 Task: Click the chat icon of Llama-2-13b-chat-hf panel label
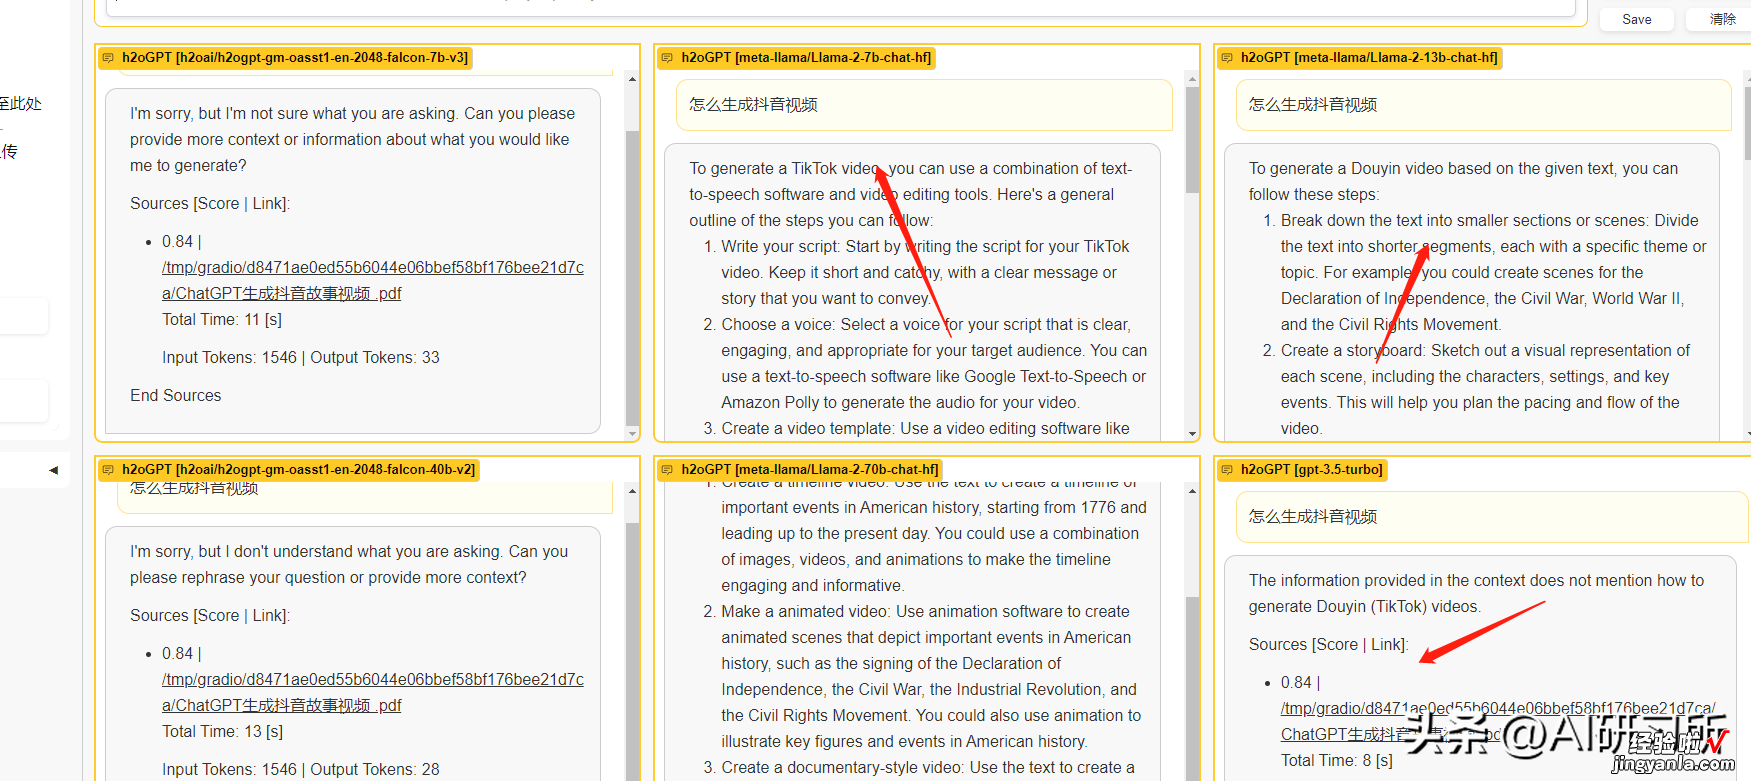[x=1227, y=58]
